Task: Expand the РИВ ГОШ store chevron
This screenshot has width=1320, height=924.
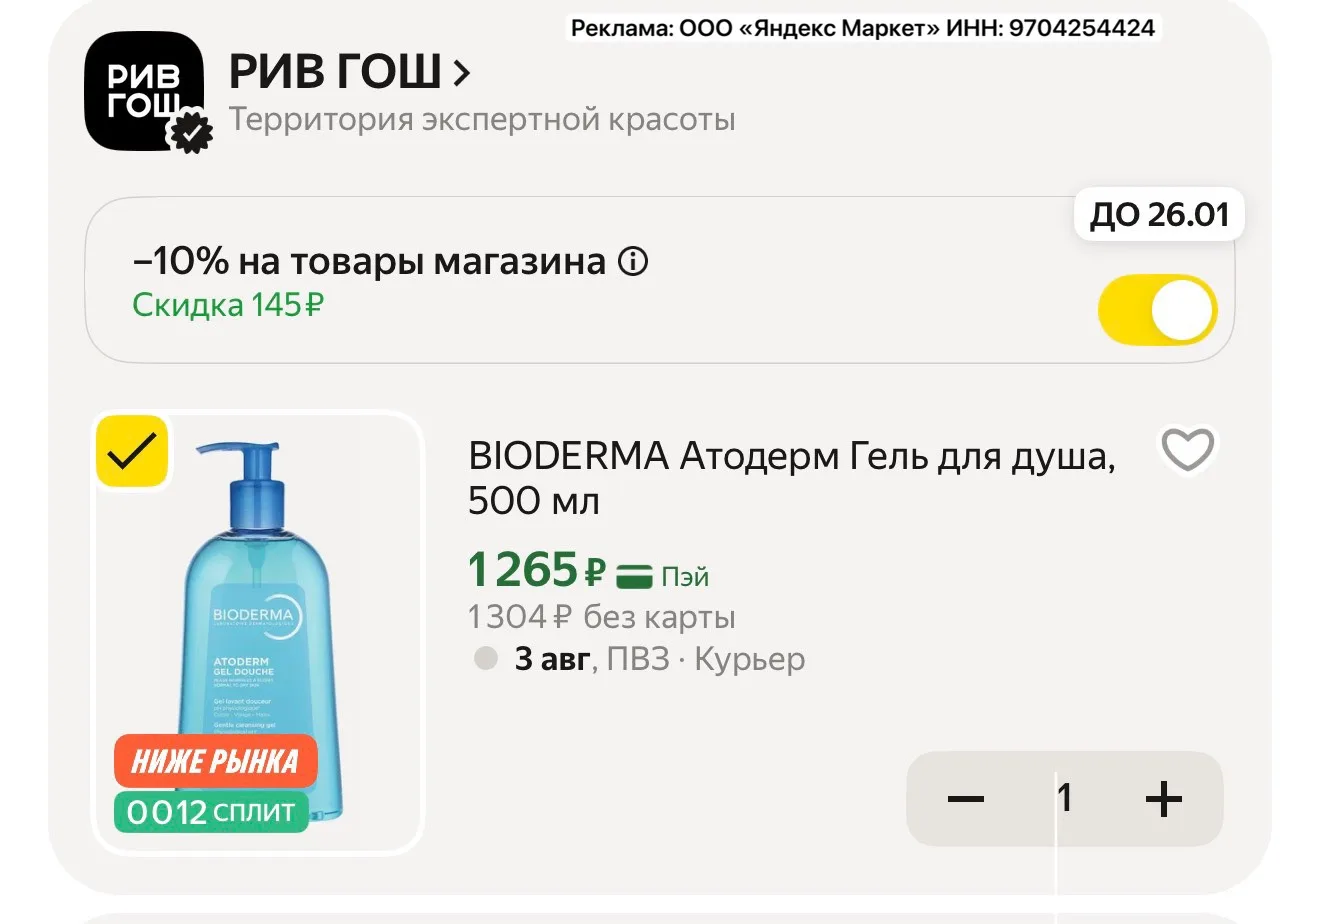Action: 460,72
